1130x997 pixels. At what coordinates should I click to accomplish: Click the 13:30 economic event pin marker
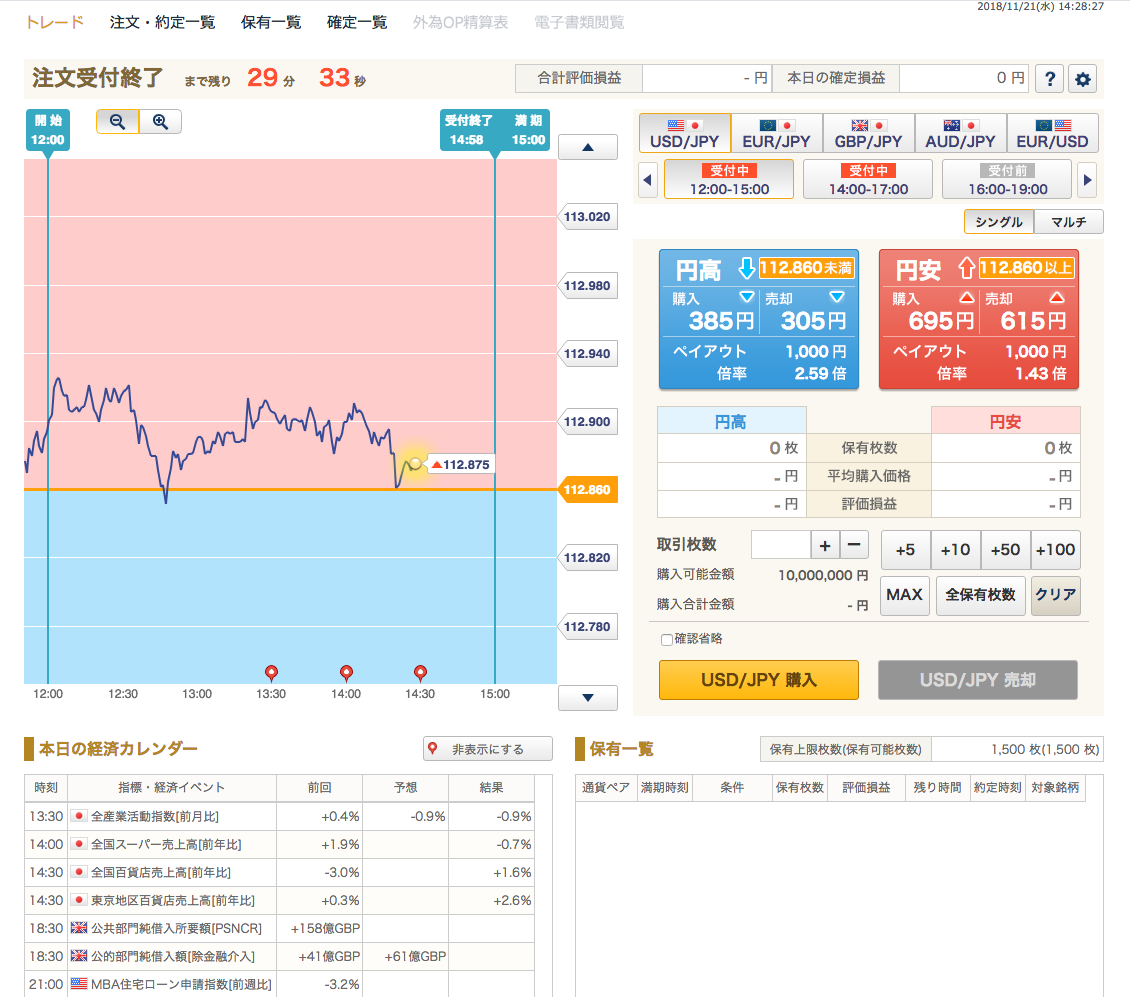coord(271,673)
